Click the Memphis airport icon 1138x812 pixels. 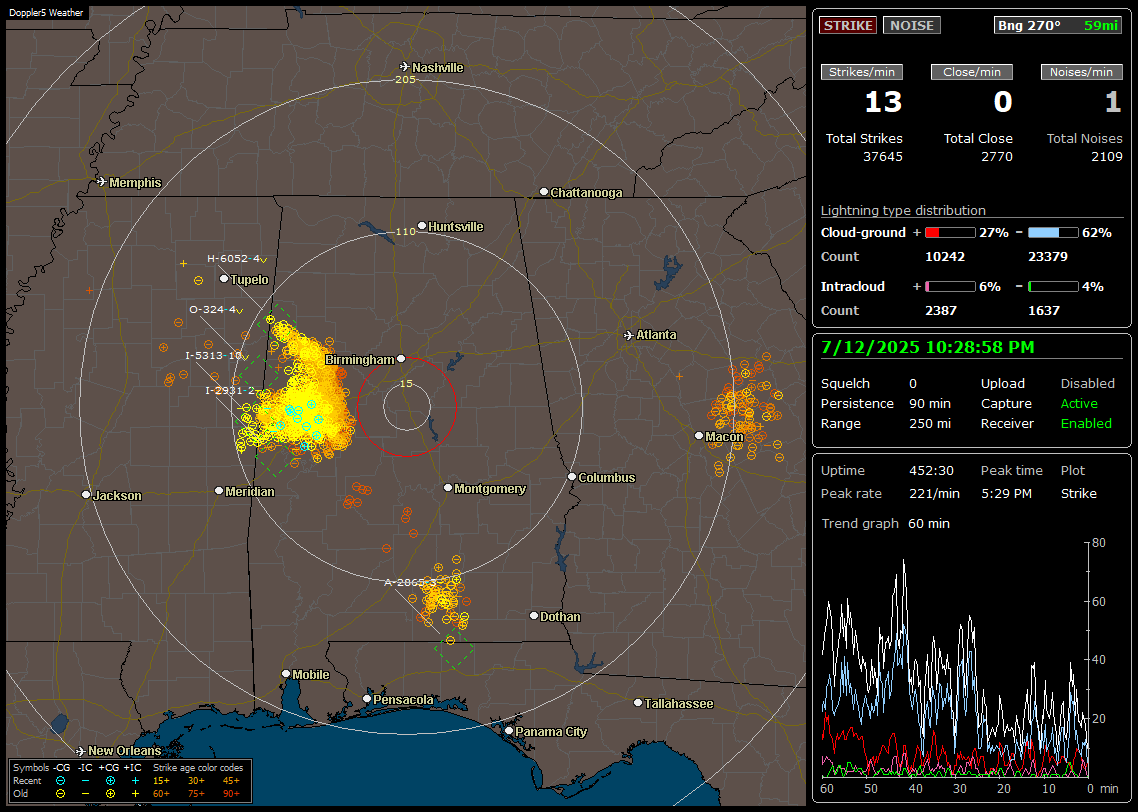[x=102, y=181]
